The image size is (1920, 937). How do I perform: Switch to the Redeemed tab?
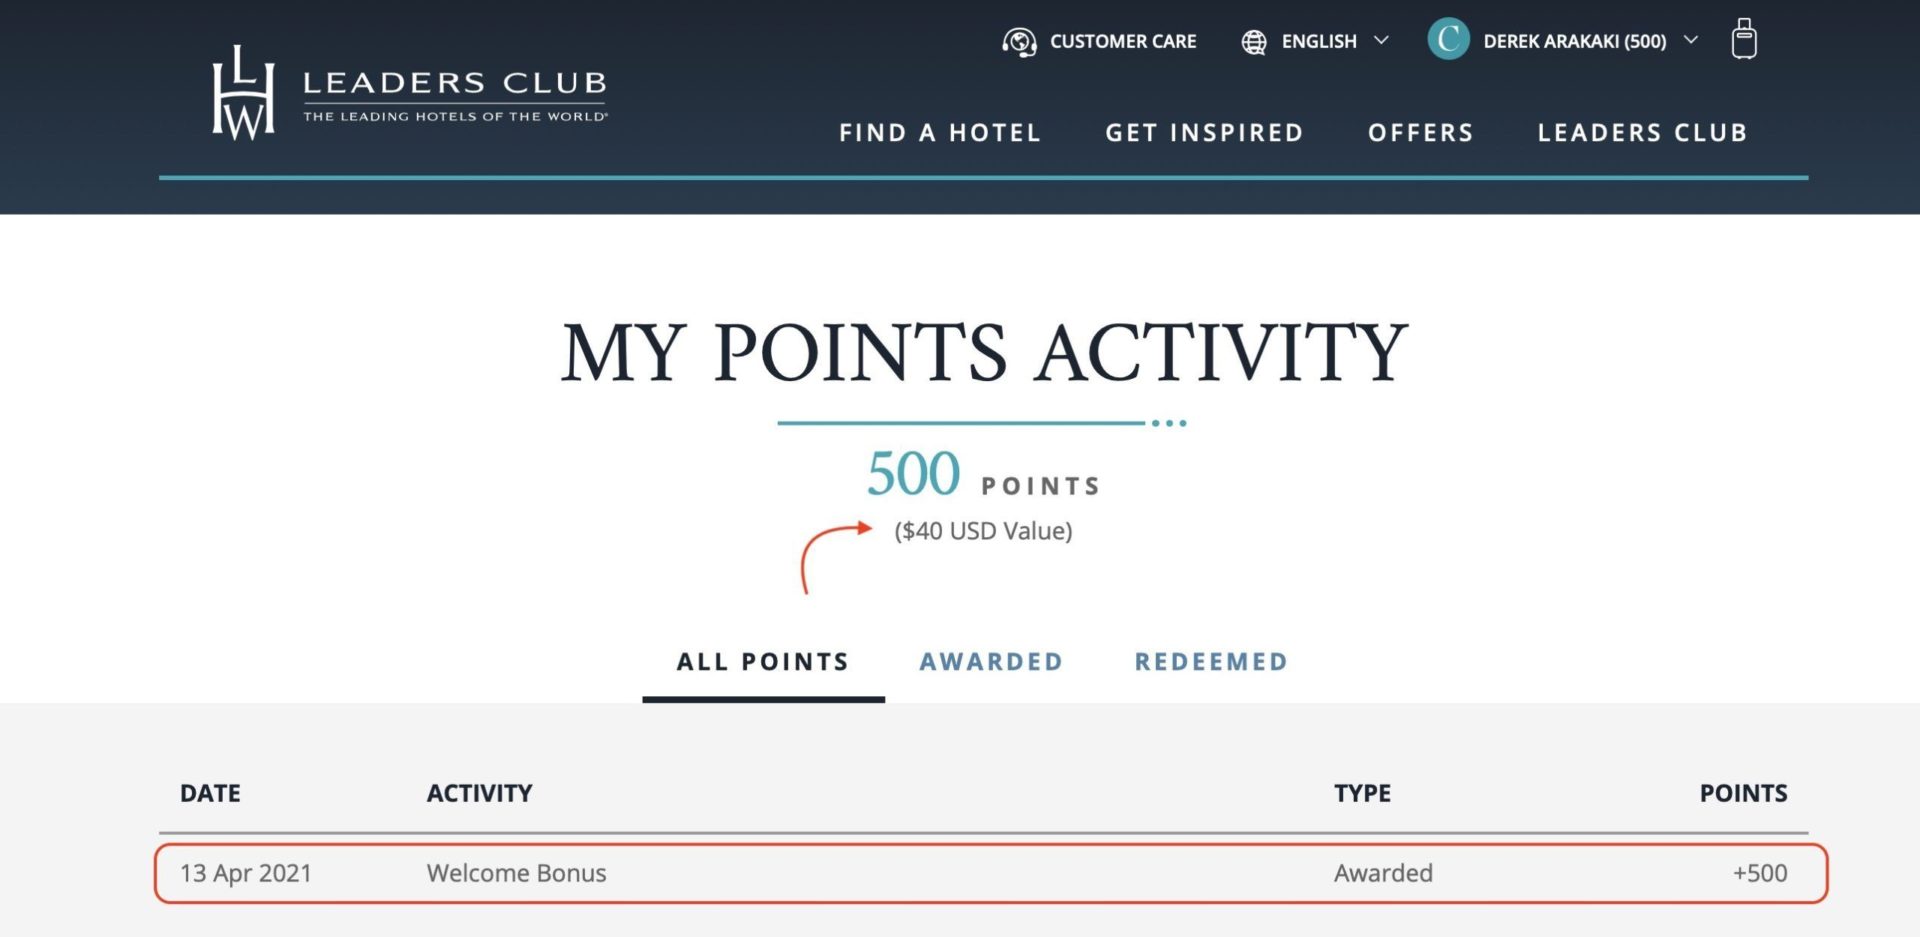(1211, 662)
